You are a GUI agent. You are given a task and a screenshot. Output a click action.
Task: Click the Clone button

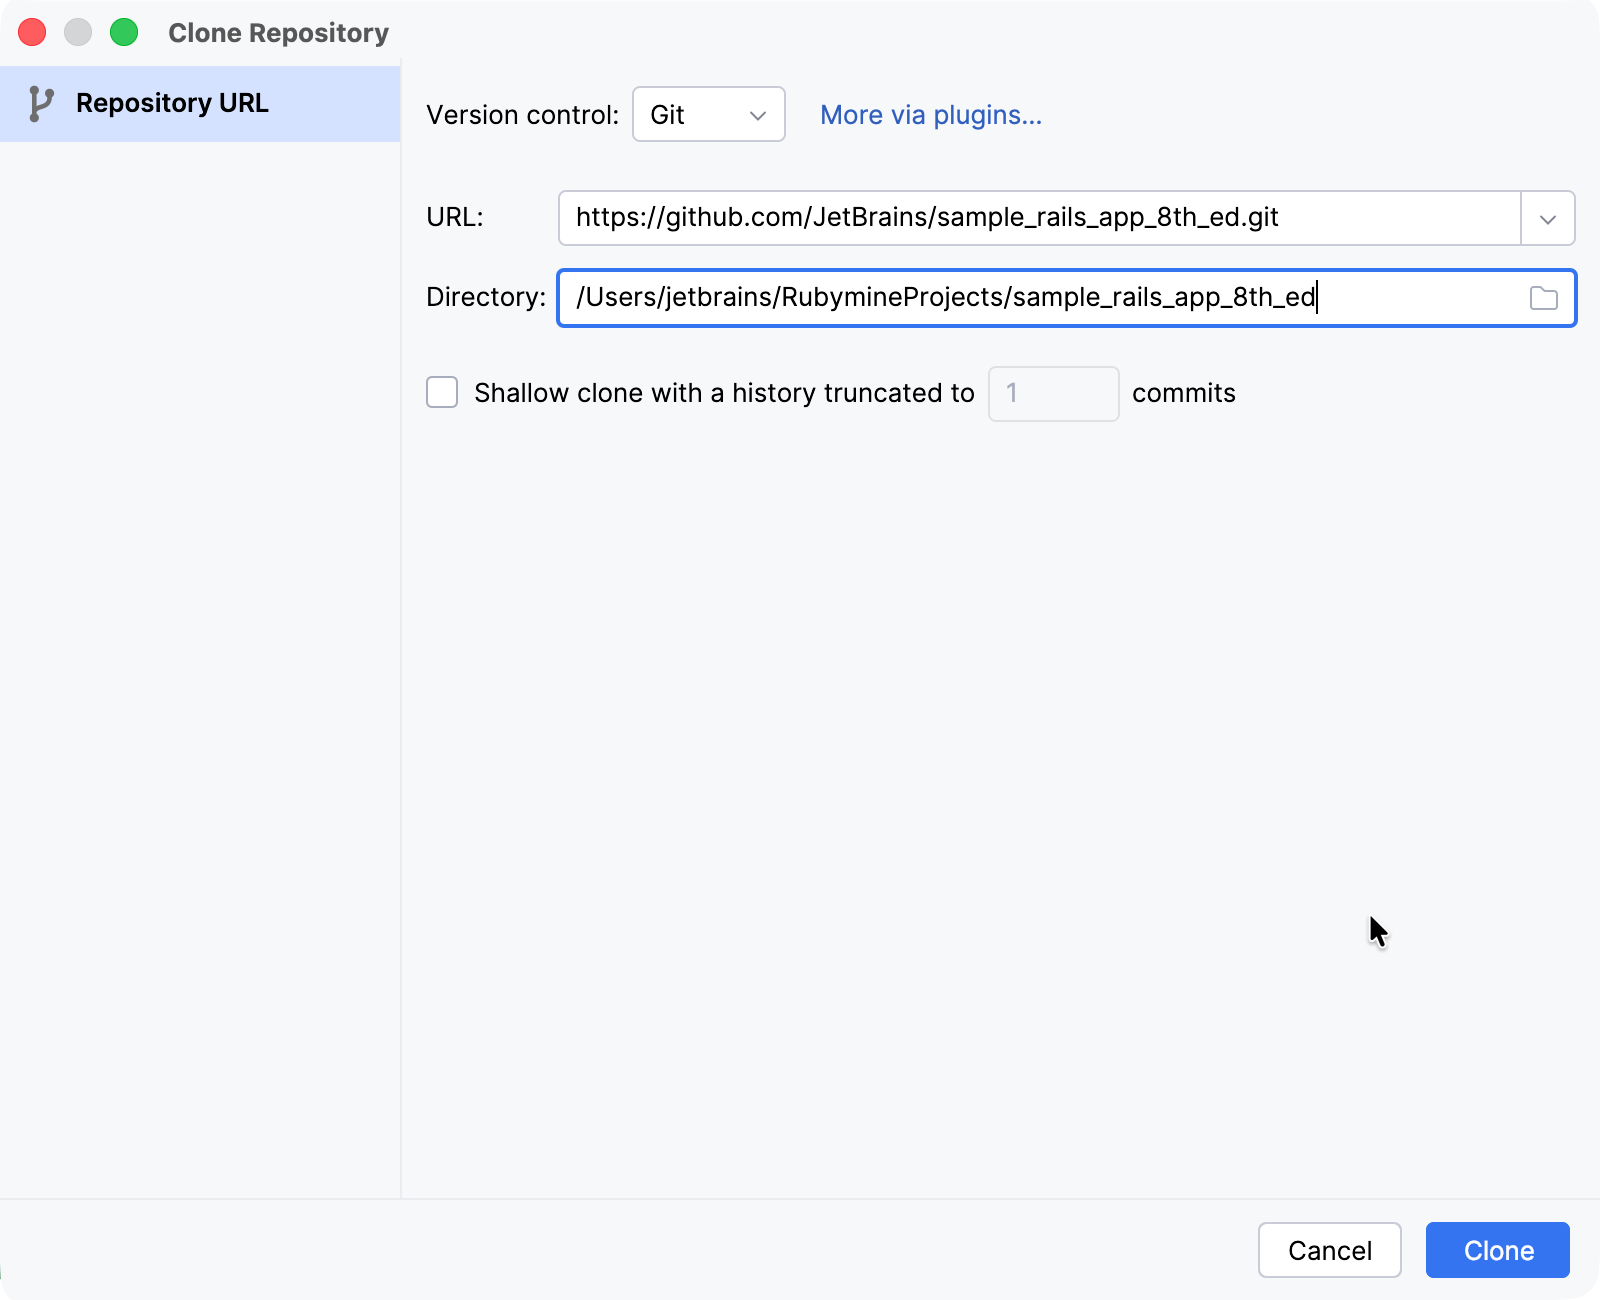click(x=1498, y=1250)
